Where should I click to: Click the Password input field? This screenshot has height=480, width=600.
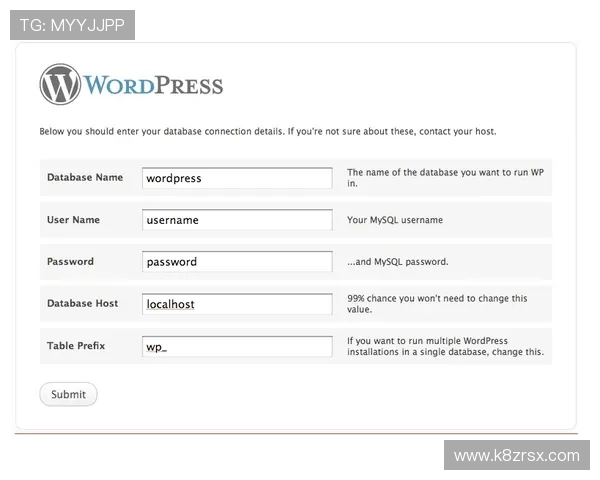[237, 261]
